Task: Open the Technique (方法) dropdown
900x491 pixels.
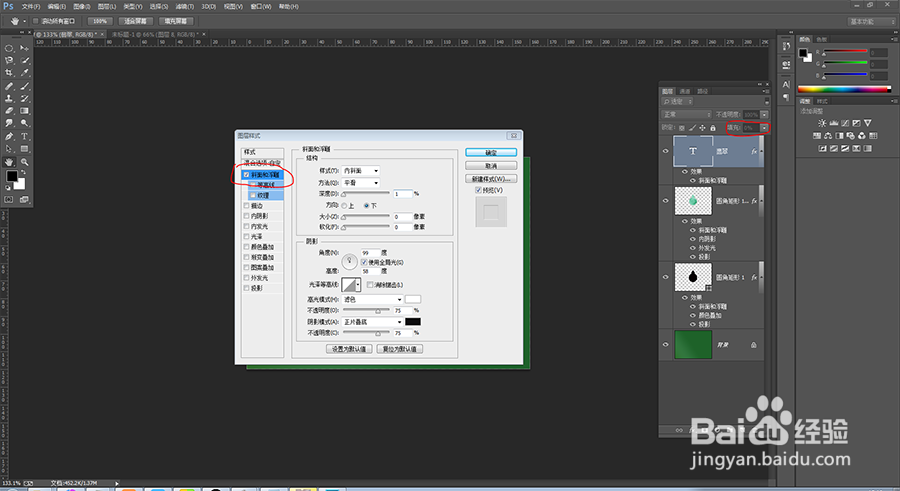Action: (x=360, y=183)
